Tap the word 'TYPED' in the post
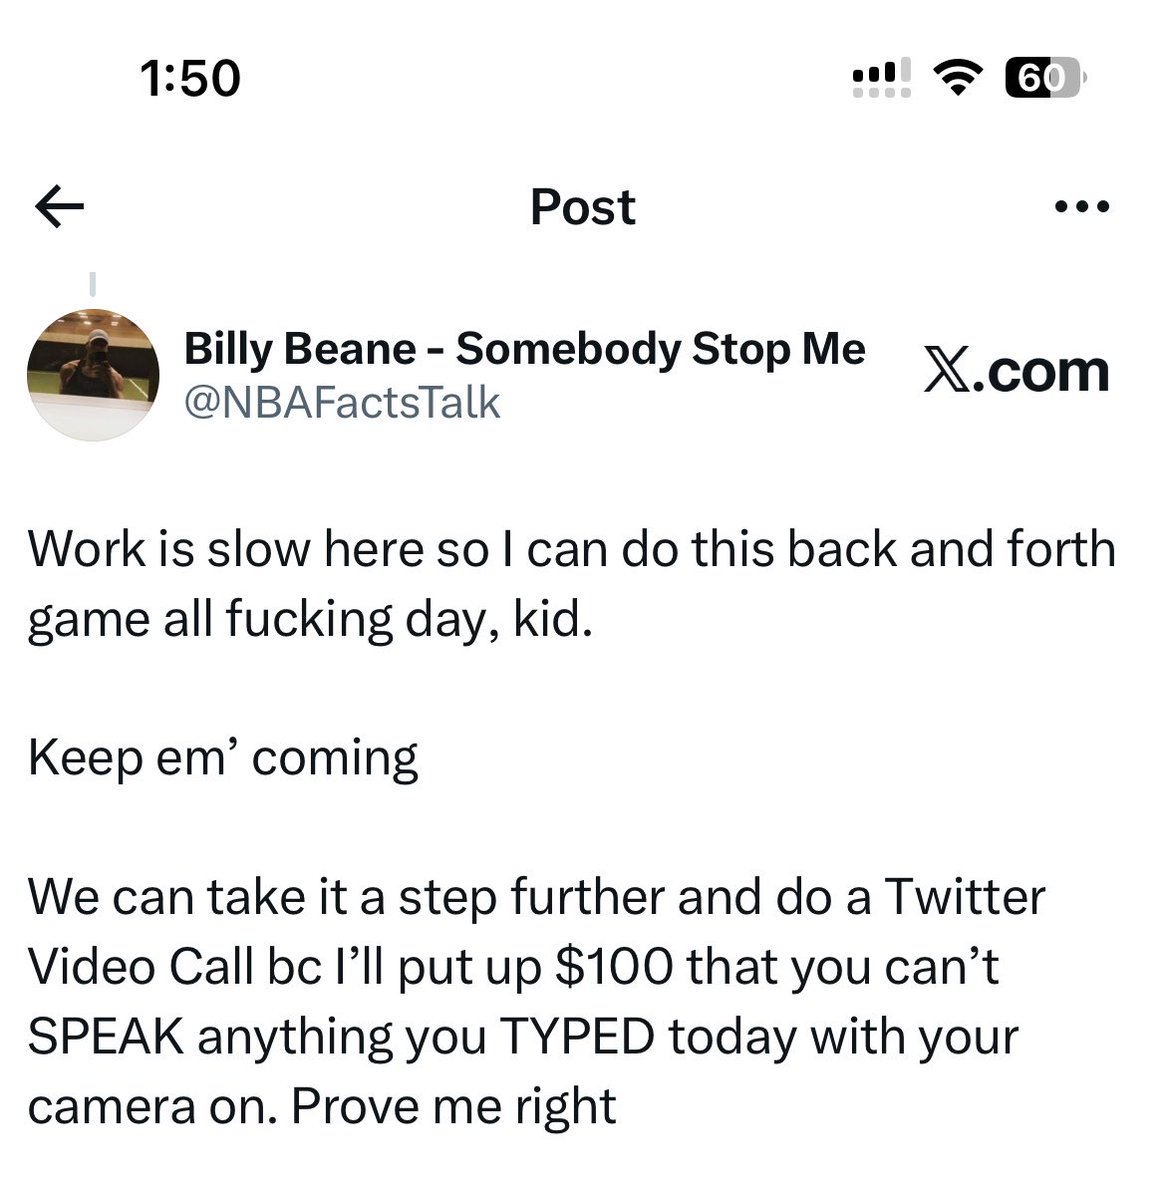 click(x=575, y=1036)
